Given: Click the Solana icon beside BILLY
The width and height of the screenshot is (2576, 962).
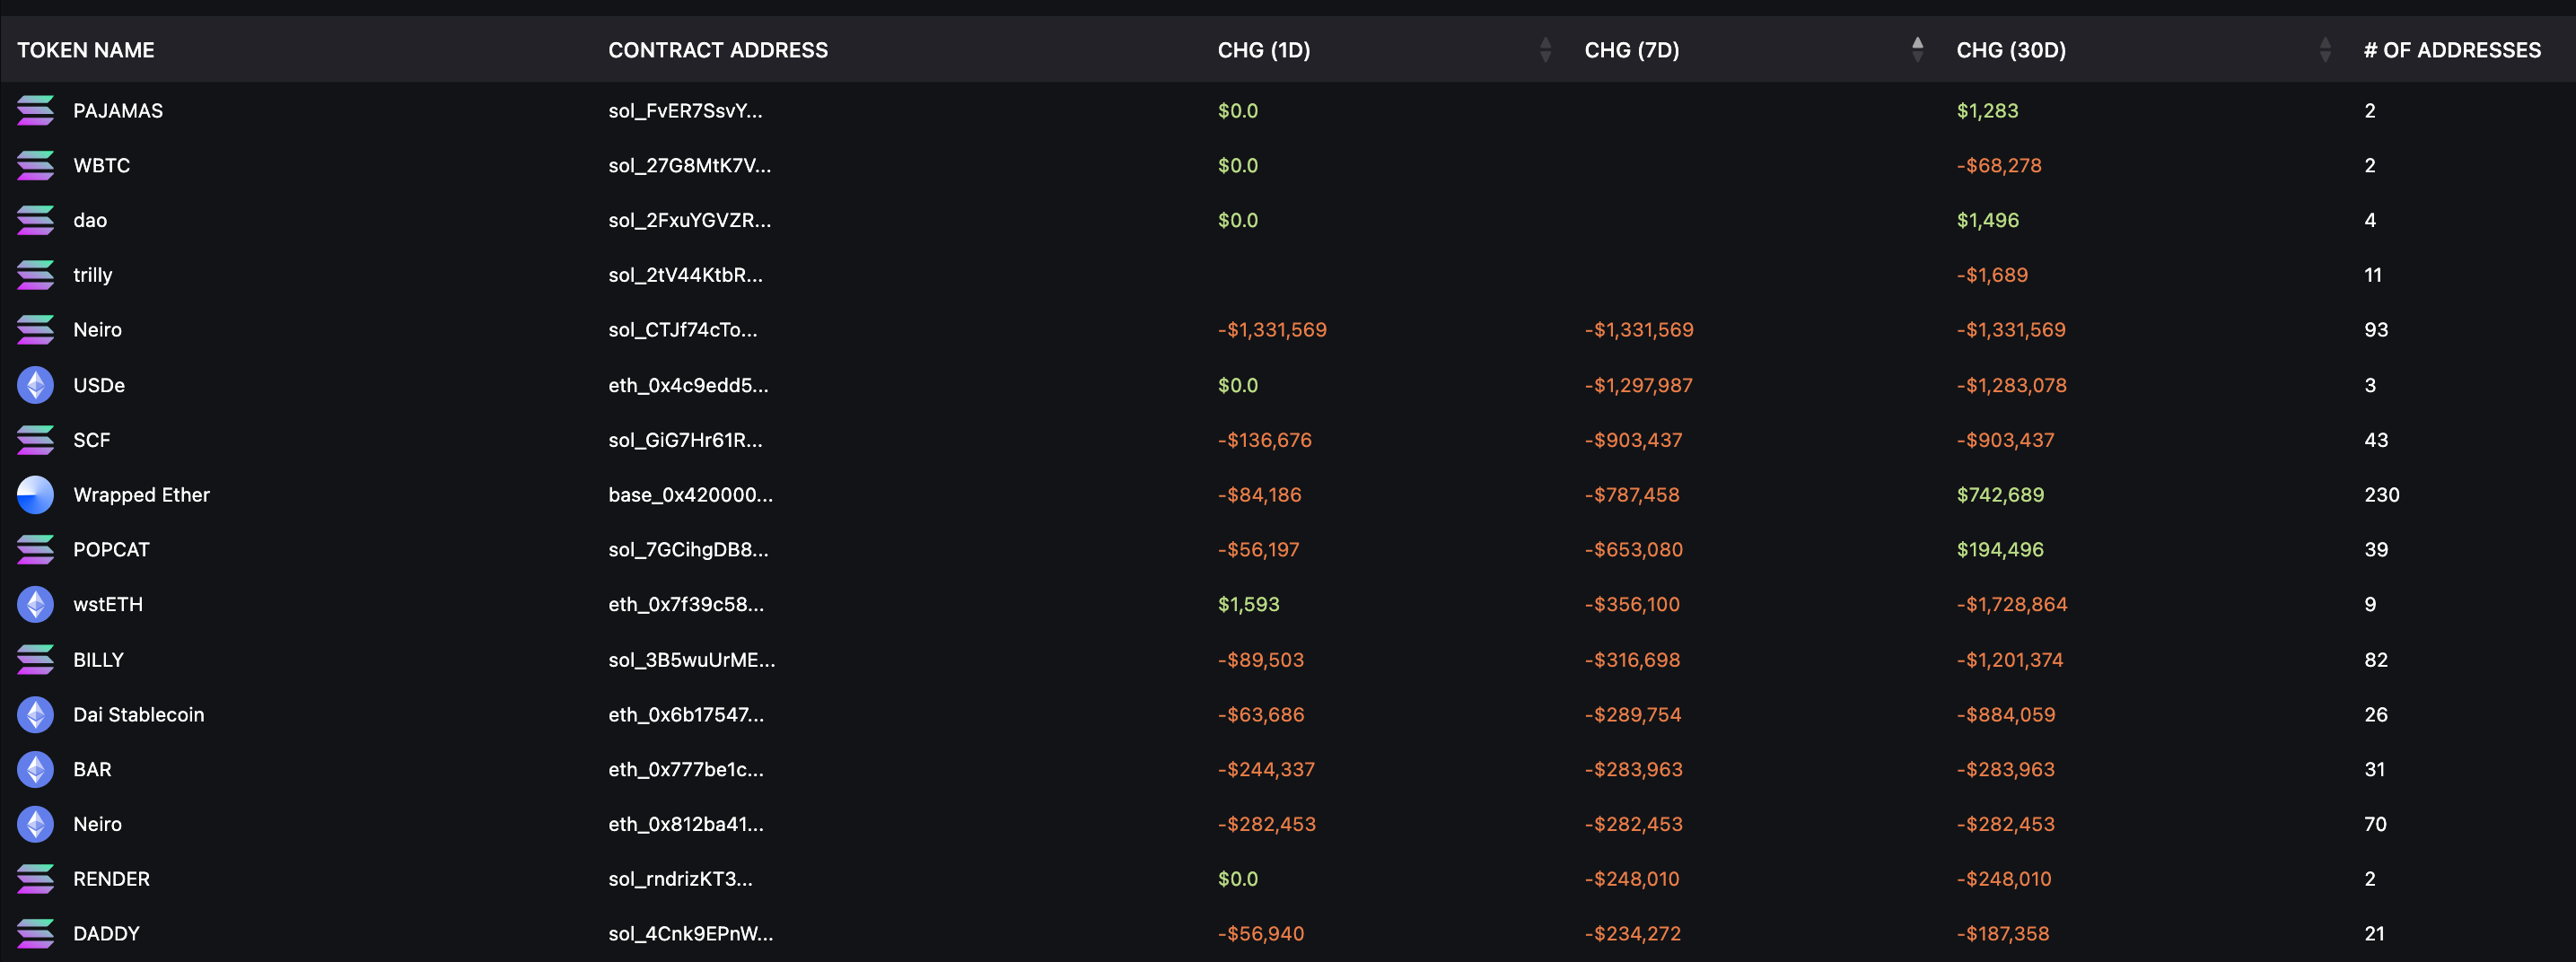Looking at the screenshot, I should [x=35, y=660].
